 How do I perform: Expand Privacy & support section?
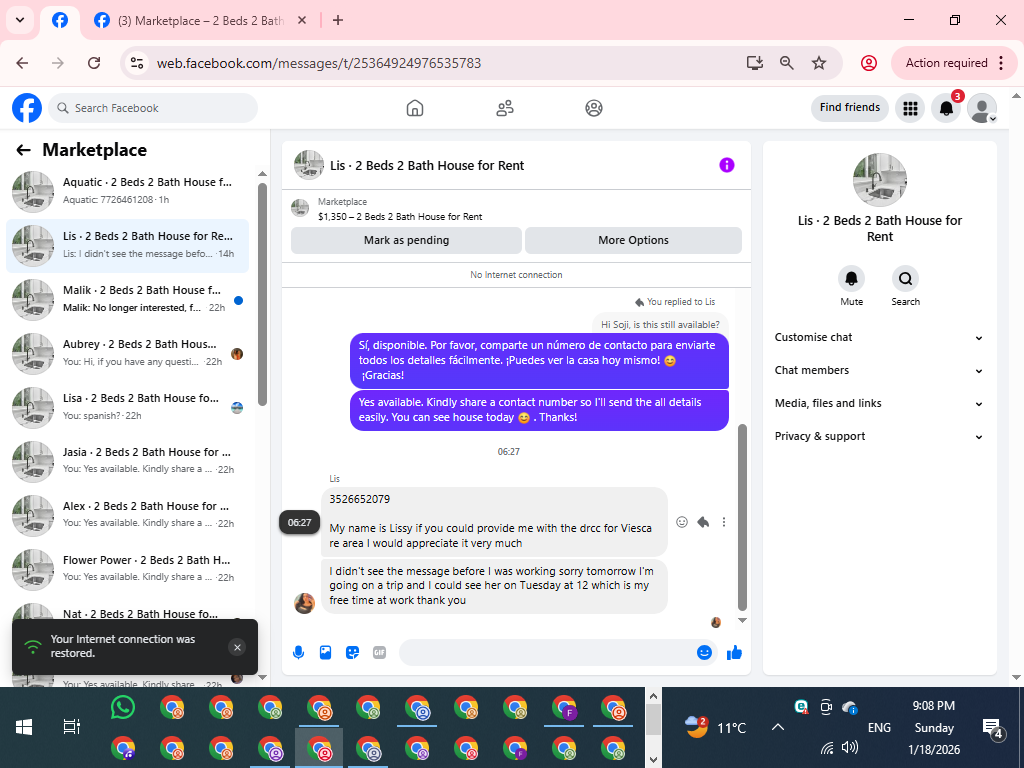click(879, 436)
